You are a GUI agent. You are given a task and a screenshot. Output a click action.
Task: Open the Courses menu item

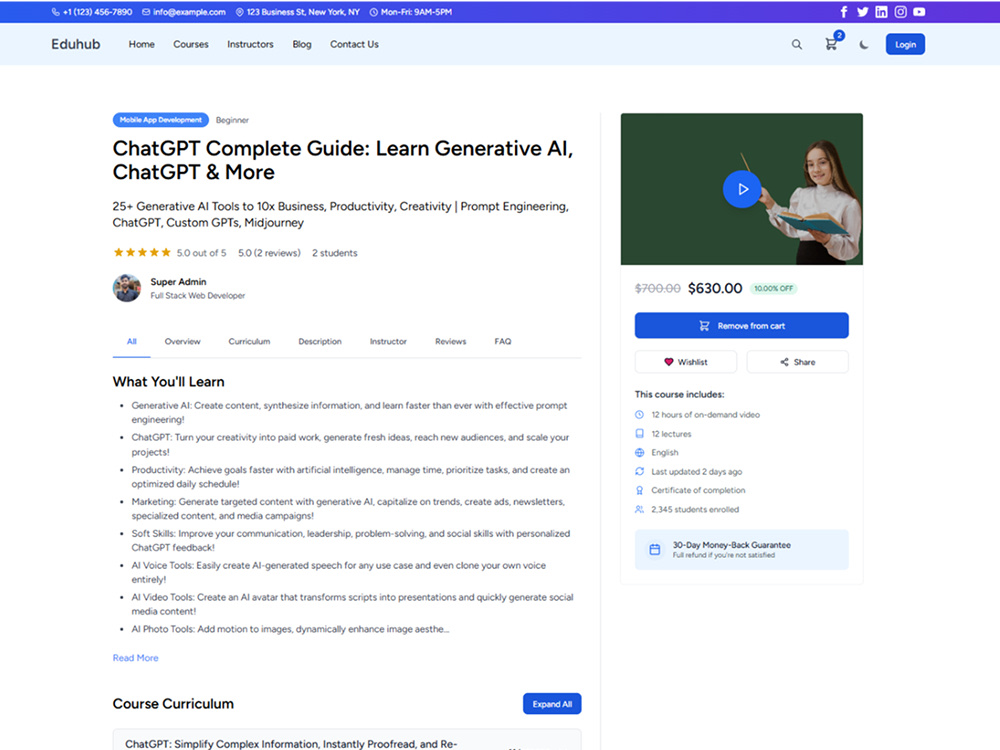pos(191,44)
